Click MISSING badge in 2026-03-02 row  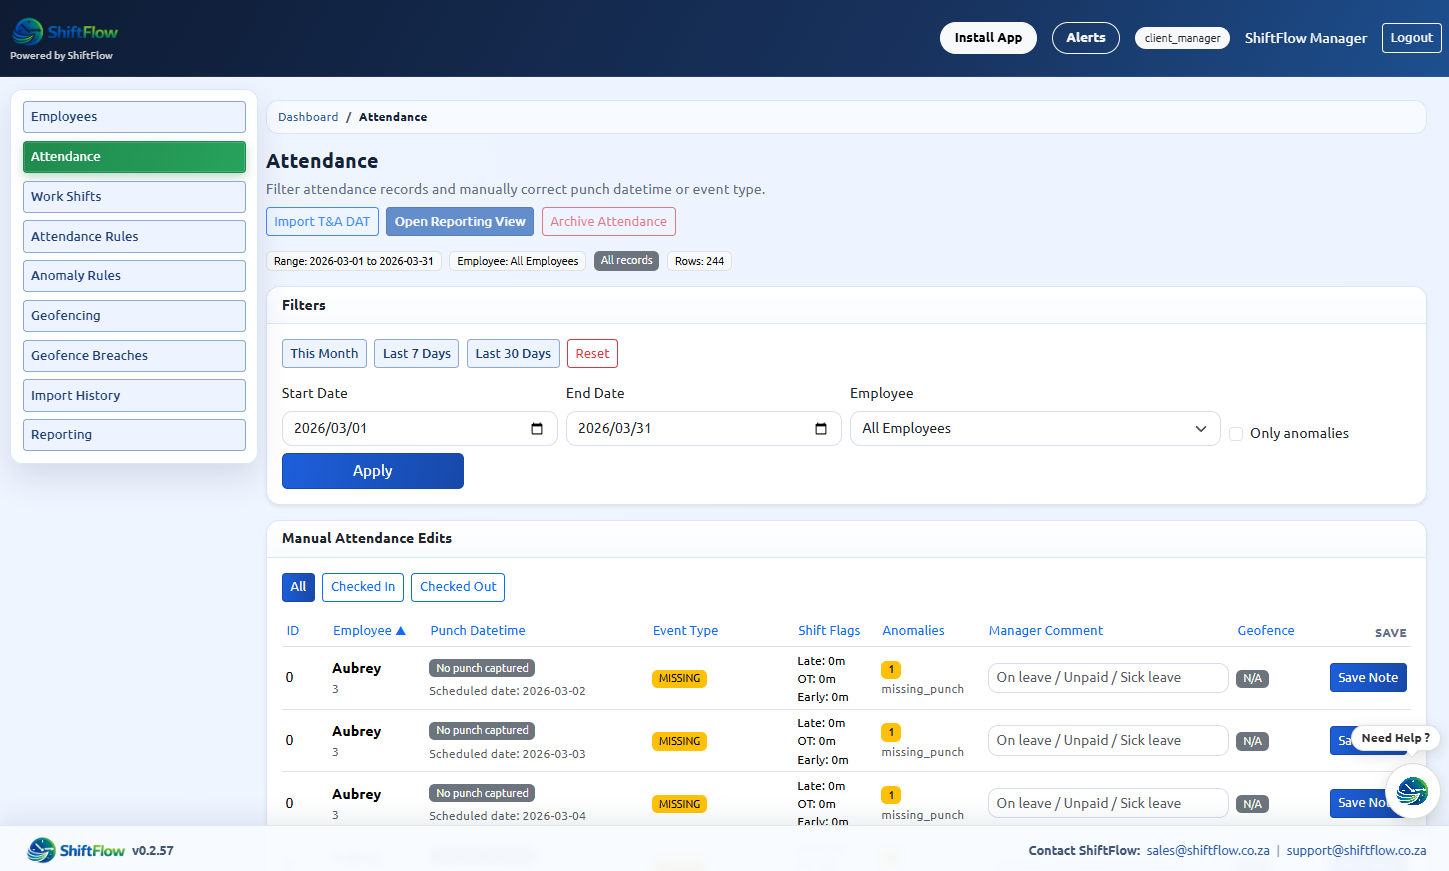point(679,679)
